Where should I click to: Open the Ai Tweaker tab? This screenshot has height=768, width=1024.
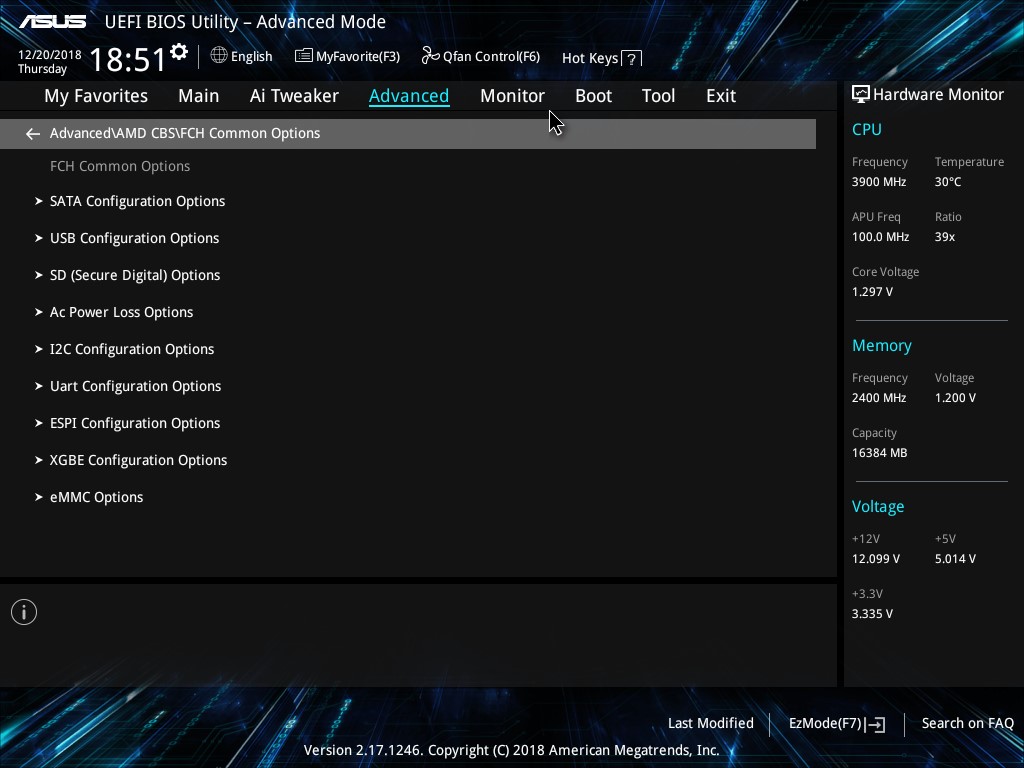(x=294, y=96)
